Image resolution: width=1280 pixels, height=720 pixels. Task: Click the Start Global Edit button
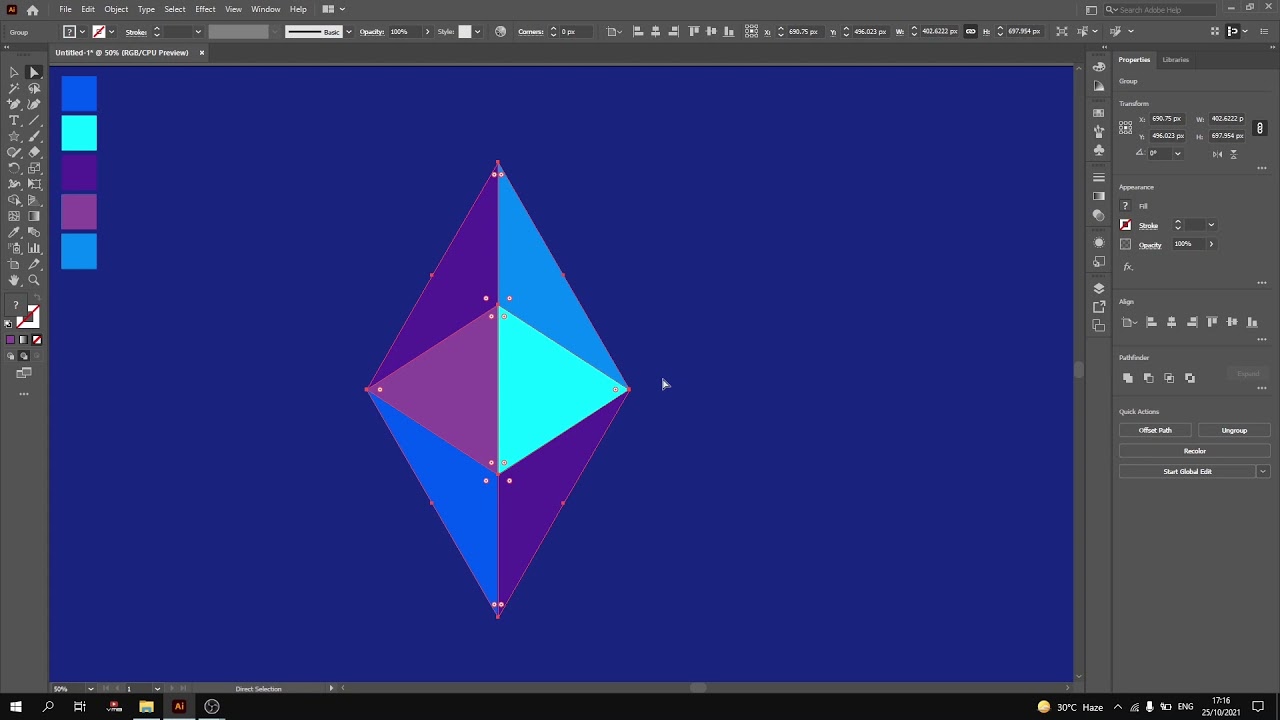coord(1188,471)
